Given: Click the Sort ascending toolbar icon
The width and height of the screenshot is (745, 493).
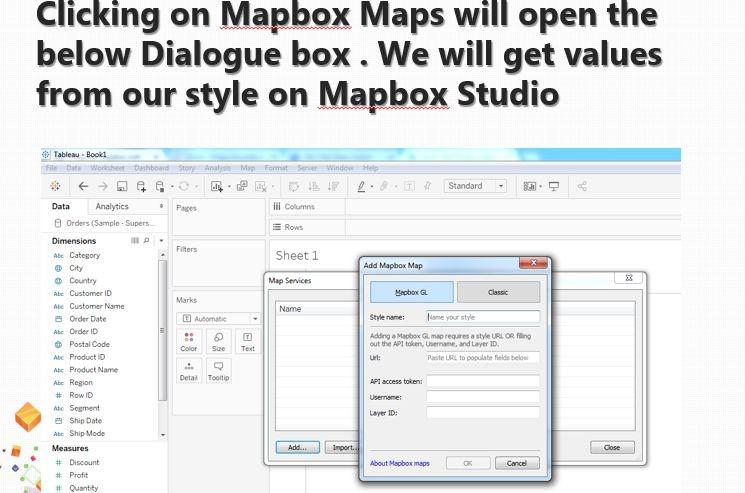Looking at the screenshot, I should (314, 186).
